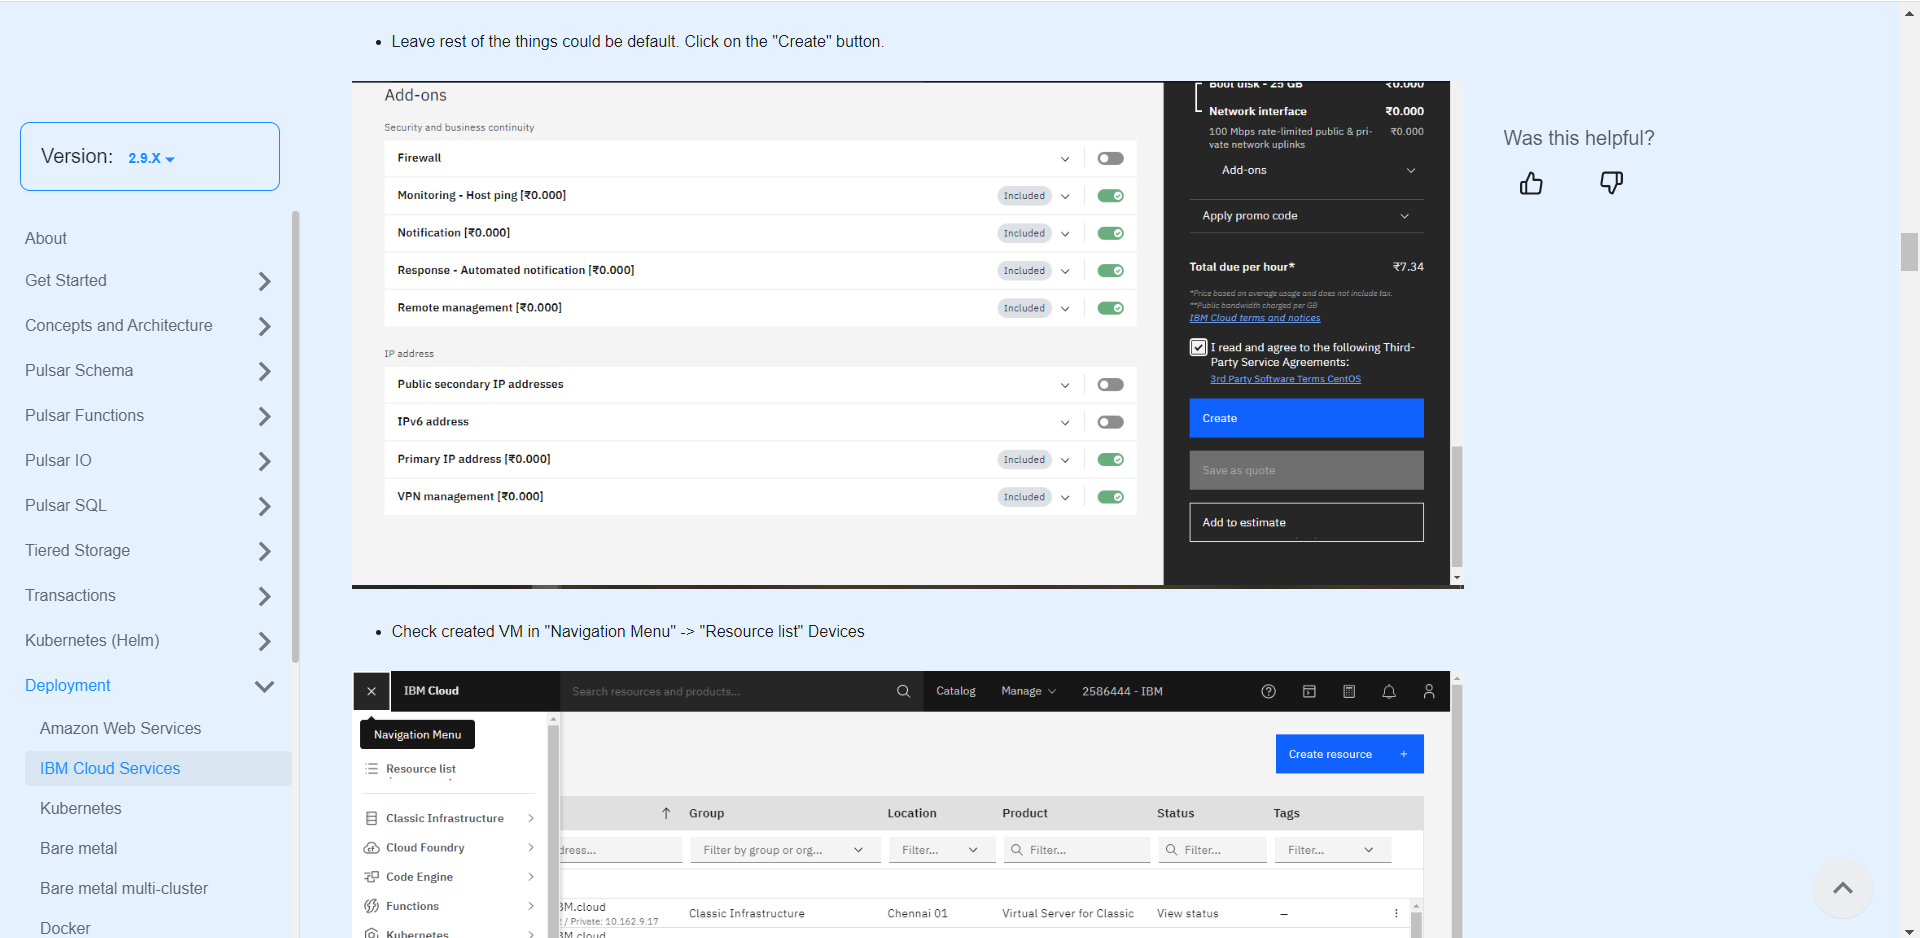This screenshot has width=1920, height=938.
Task: Expand Concepts and Architecture section
Action: coord(264,326)
